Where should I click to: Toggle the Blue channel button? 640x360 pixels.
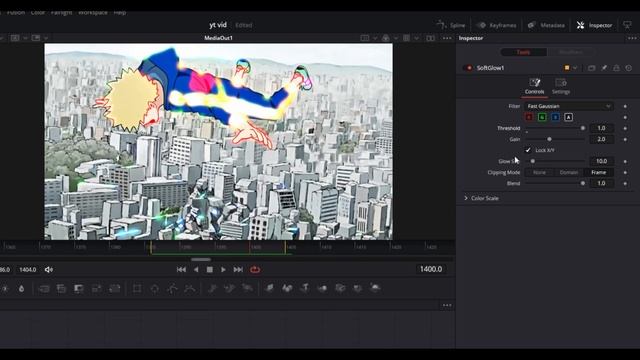pyautogui.click(x=555, y=117)
